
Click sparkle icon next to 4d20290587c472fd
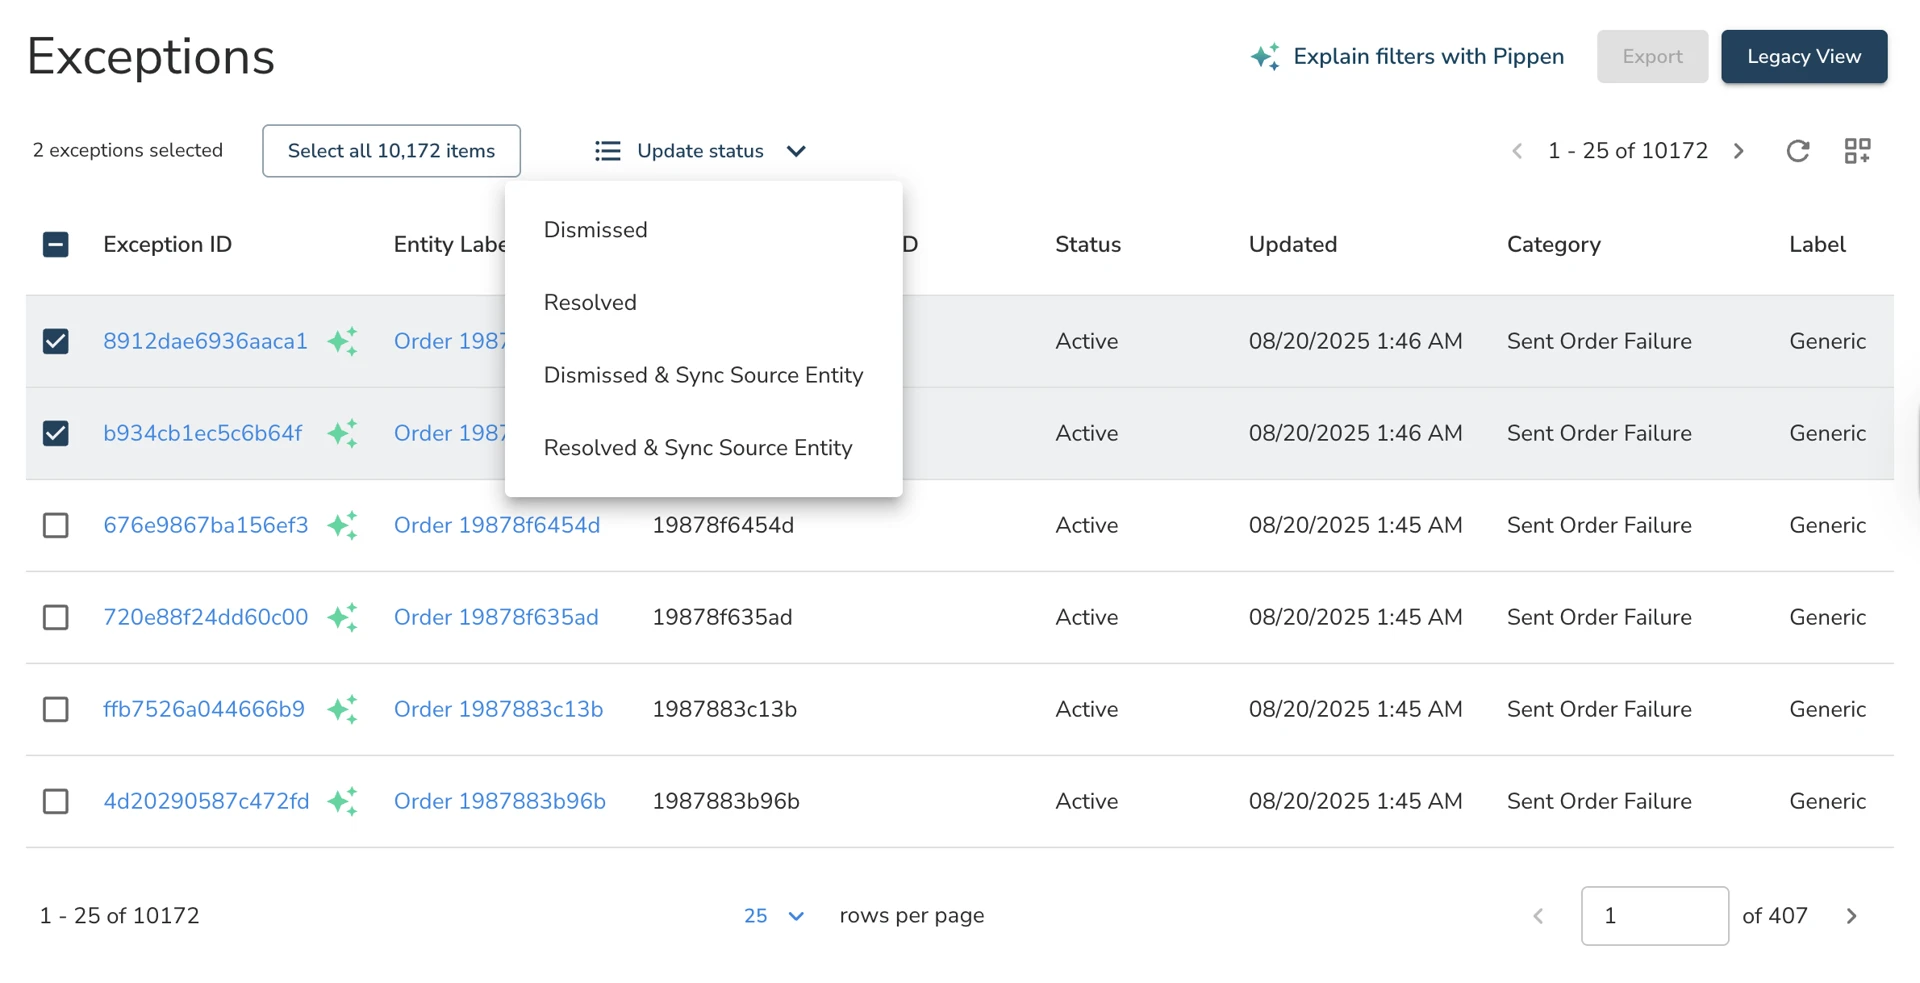tap(342, 801)
